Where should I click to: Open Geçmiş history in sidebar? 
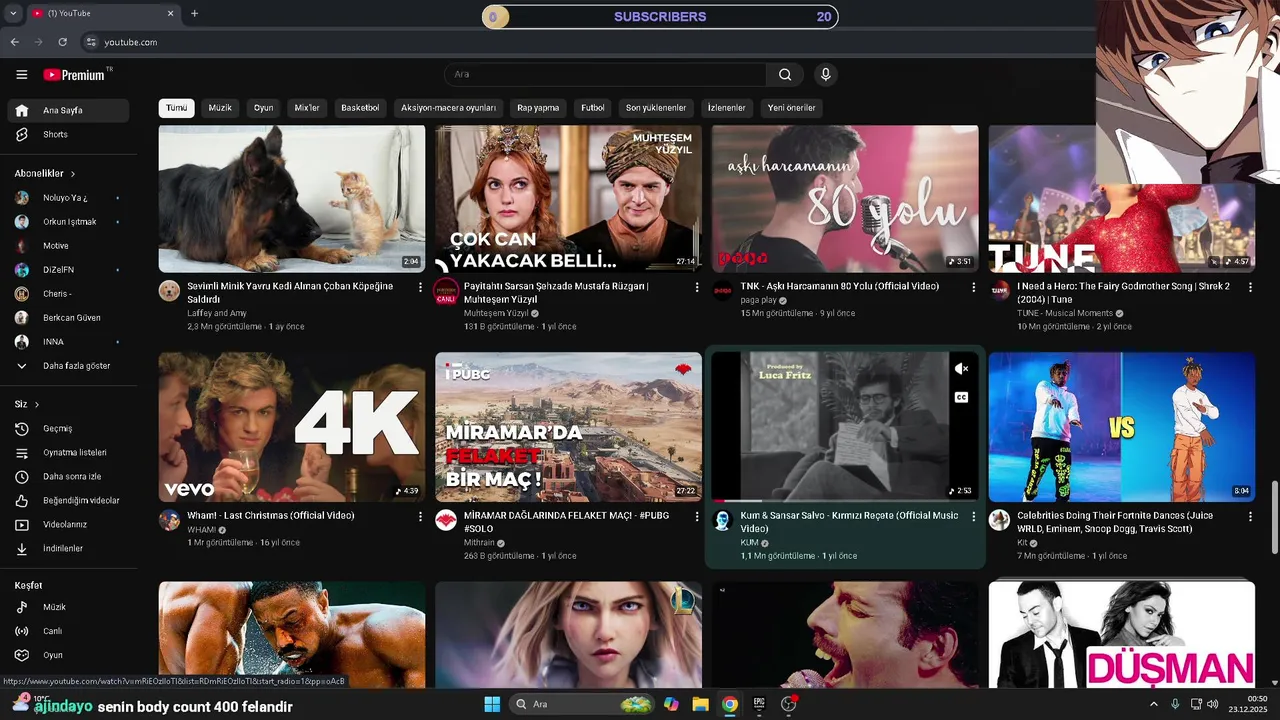coord(68,428)
